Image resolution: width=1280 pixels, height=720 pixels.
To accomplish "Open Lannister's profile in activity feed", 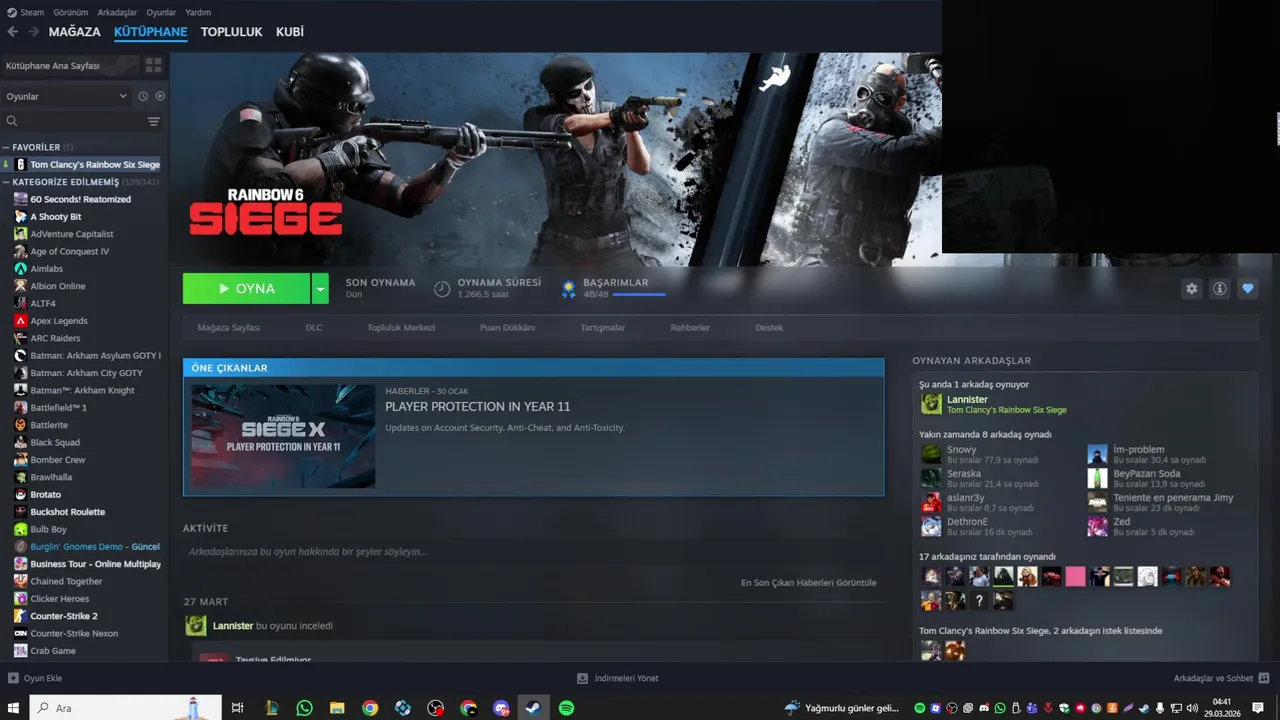I will [233, 626].
